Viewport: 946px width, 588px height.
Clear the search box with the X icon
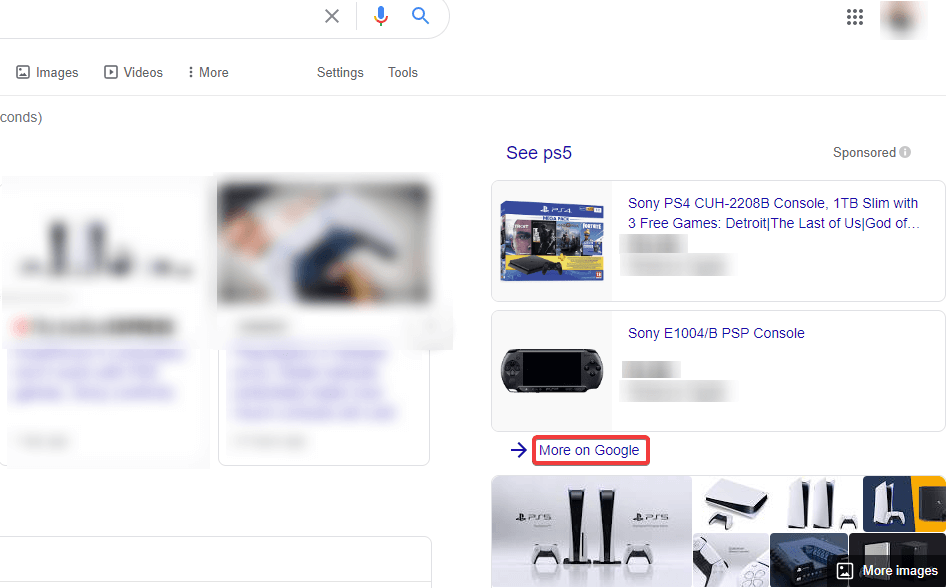pos(332,16)
